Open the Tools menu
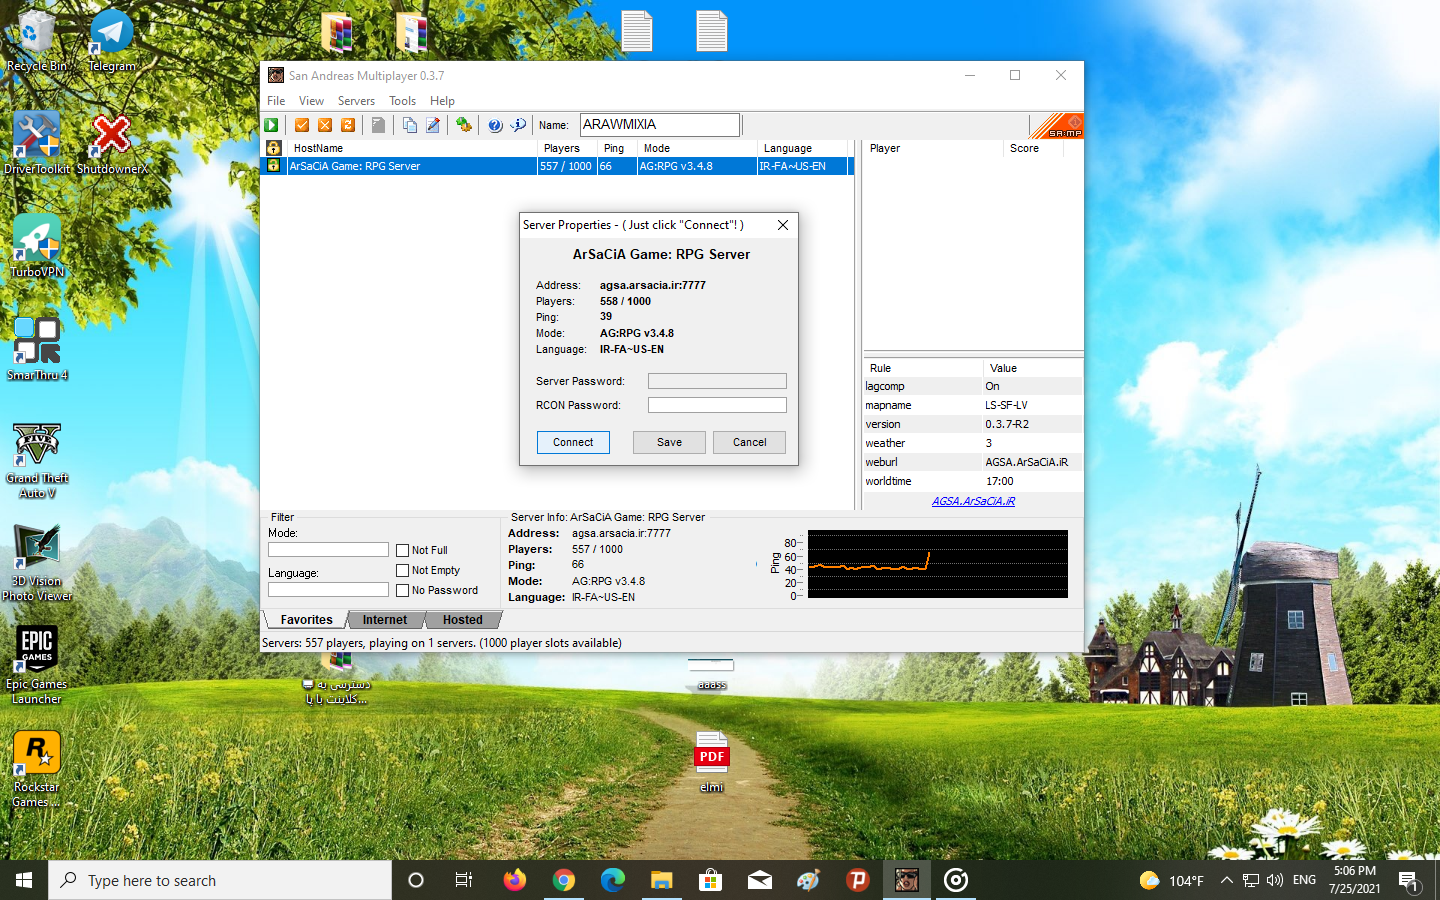This screenshot has width=1440, height=900. (402, 101)
